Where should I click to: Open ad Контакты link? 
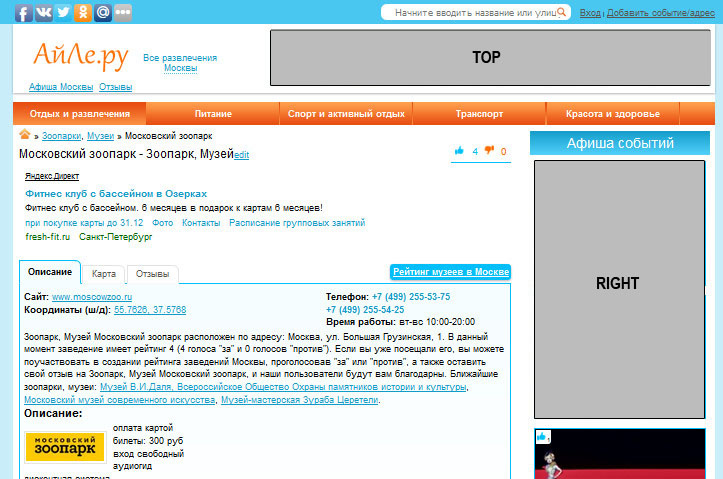tap(201, 223)
